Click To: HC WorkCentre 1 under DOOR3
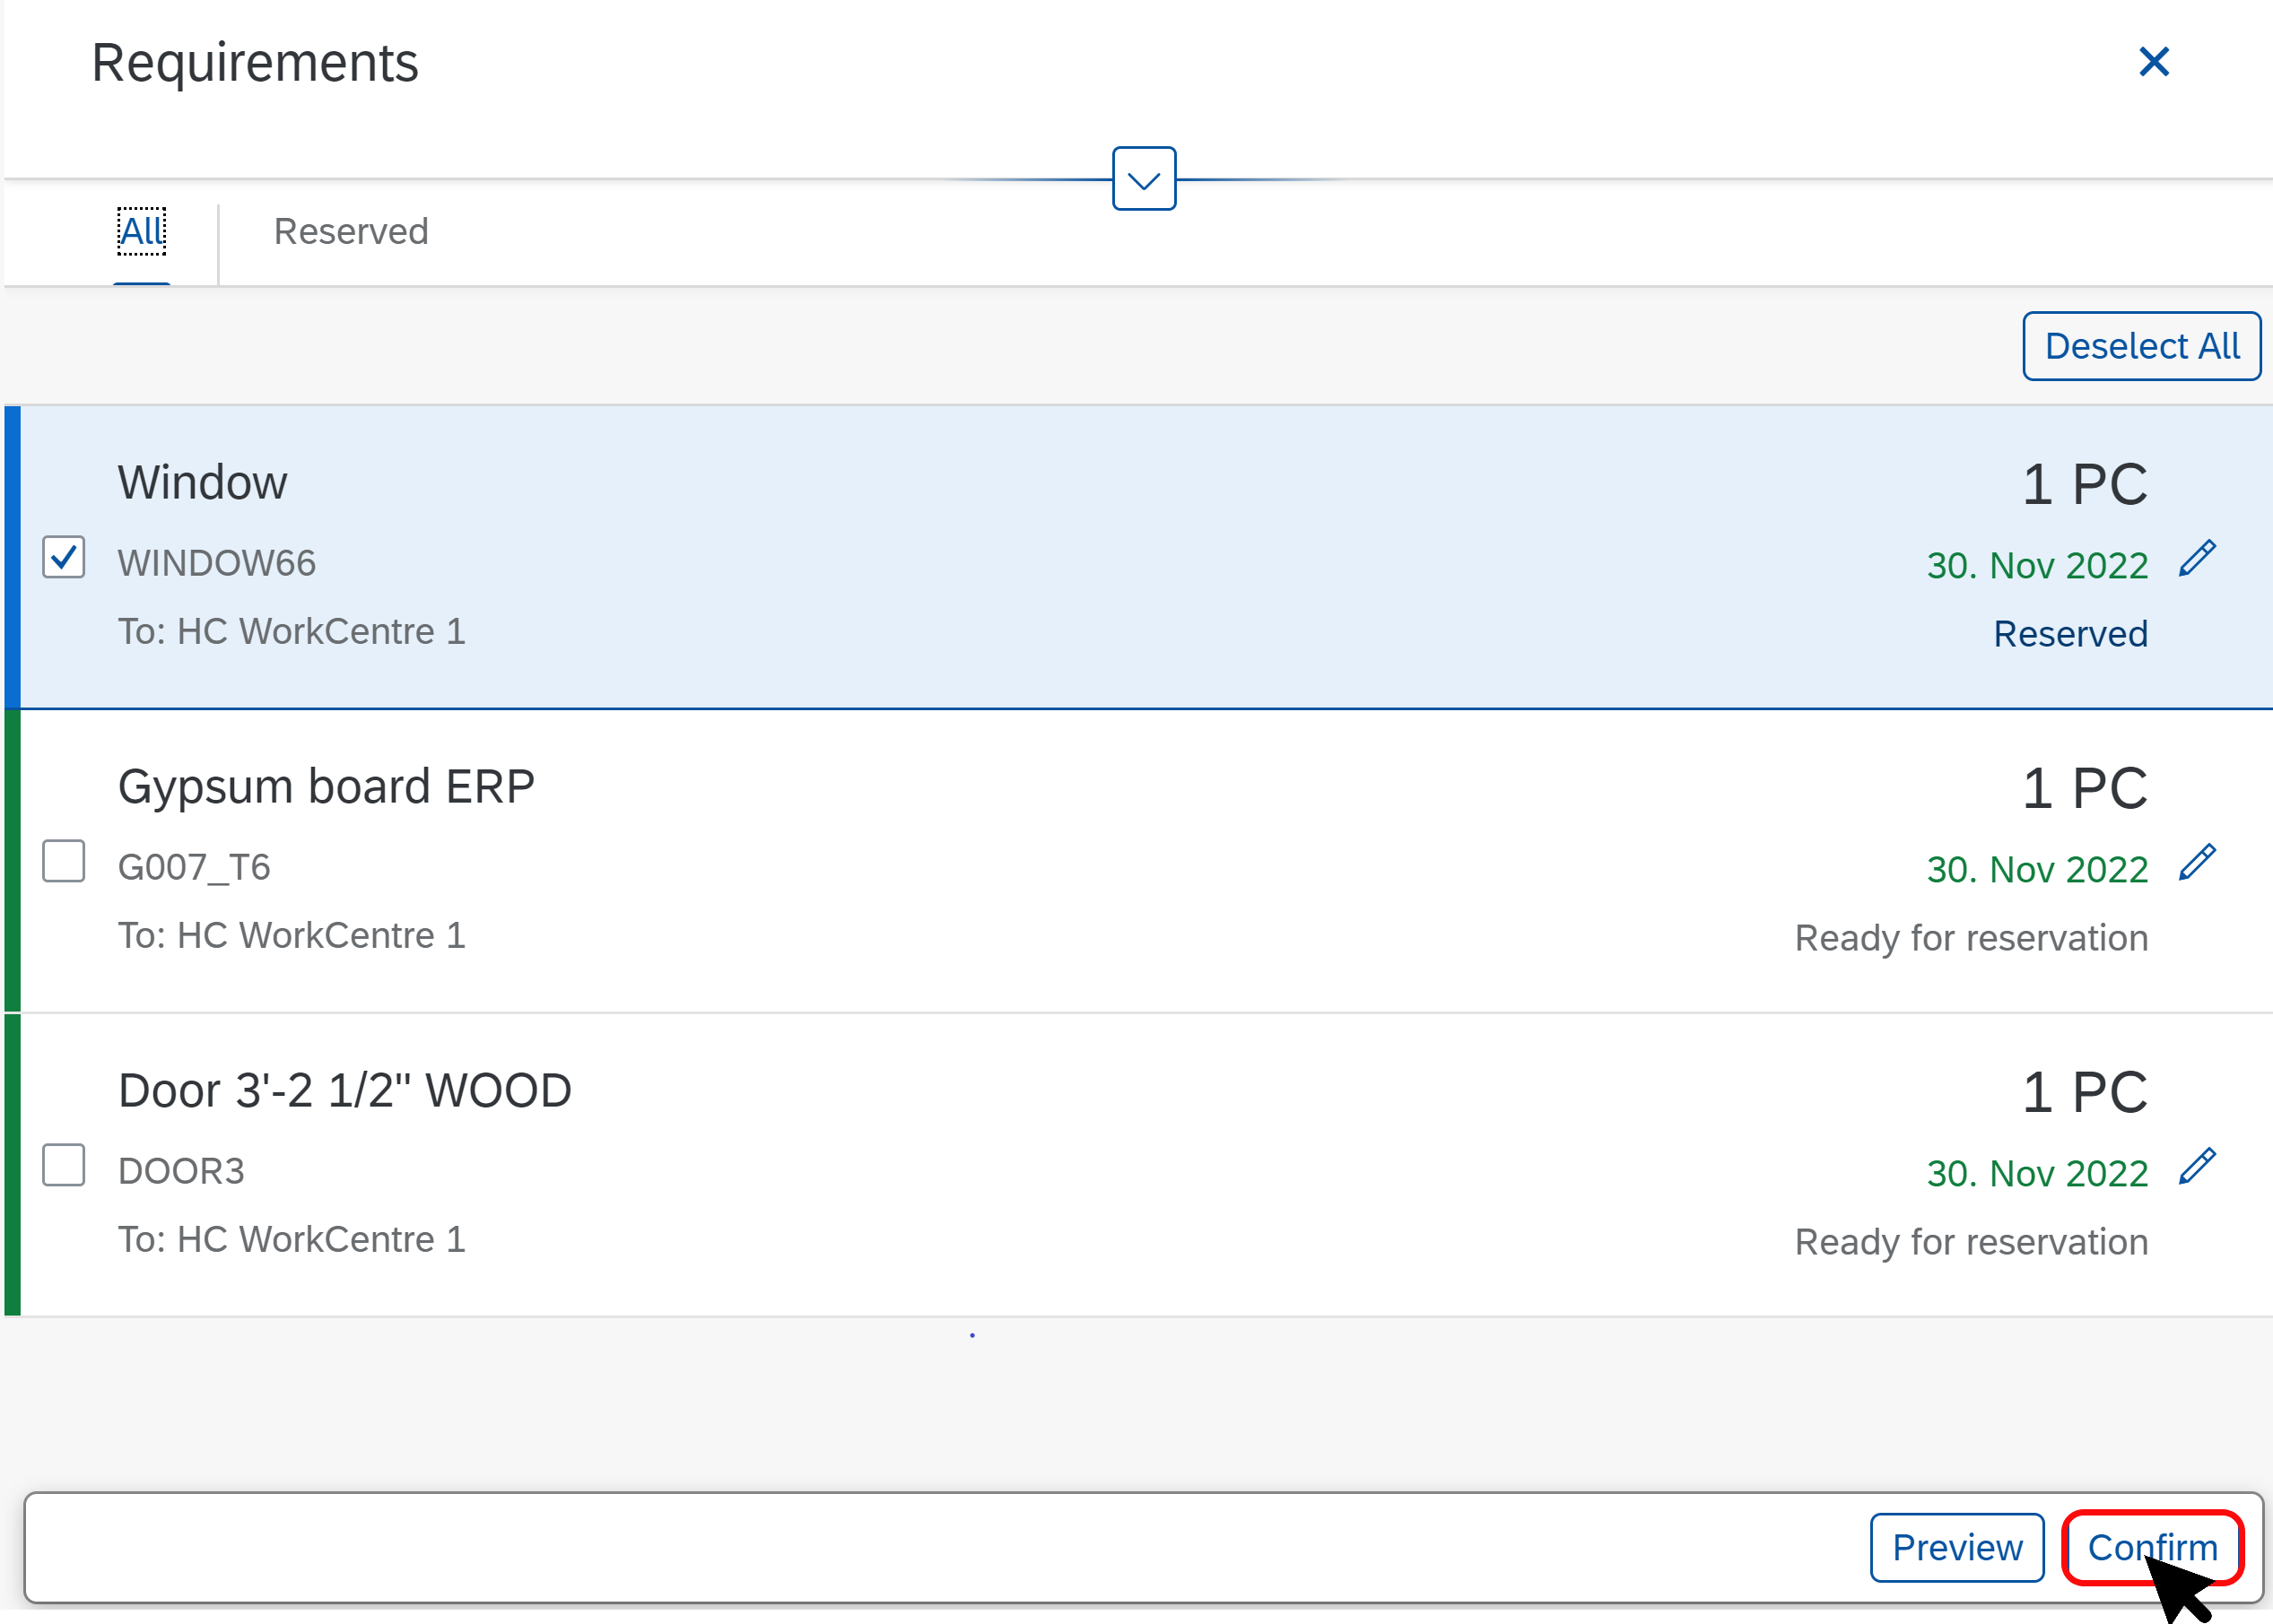Screen dimensions: 2273x1624 click(292, 1240)
